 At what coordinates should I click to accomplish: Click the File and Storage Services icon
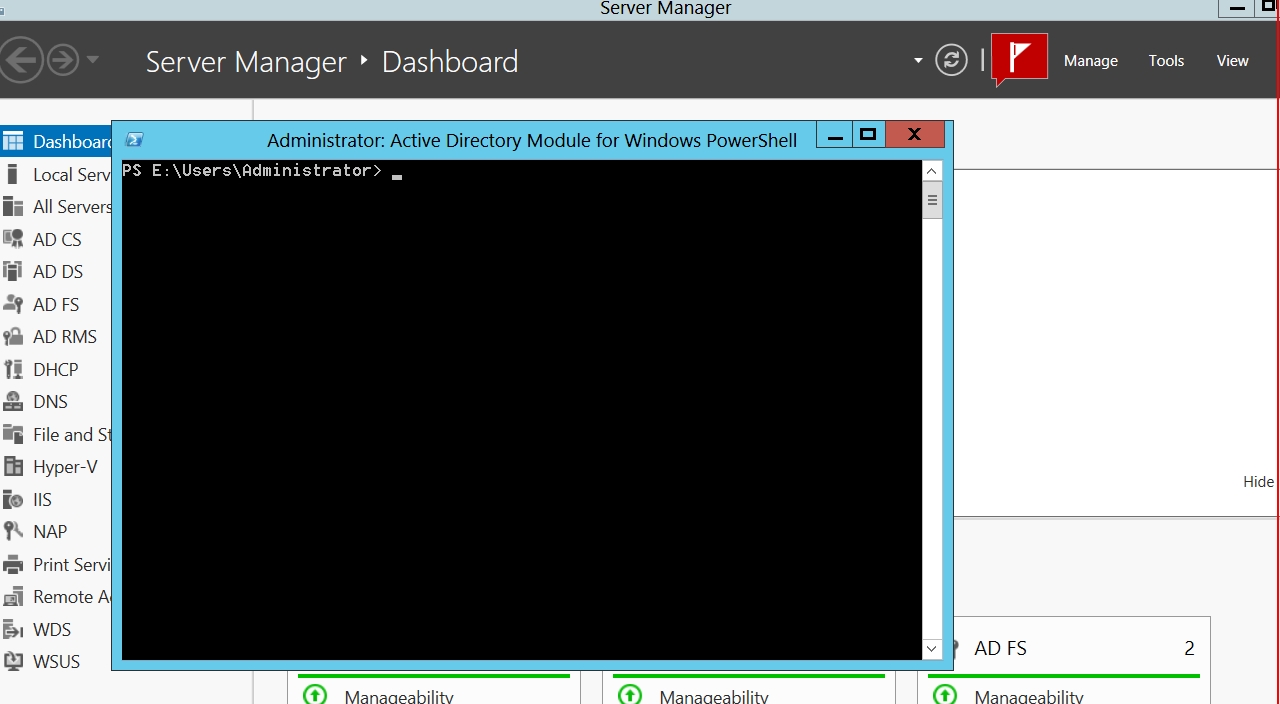[x=13, y=434]
